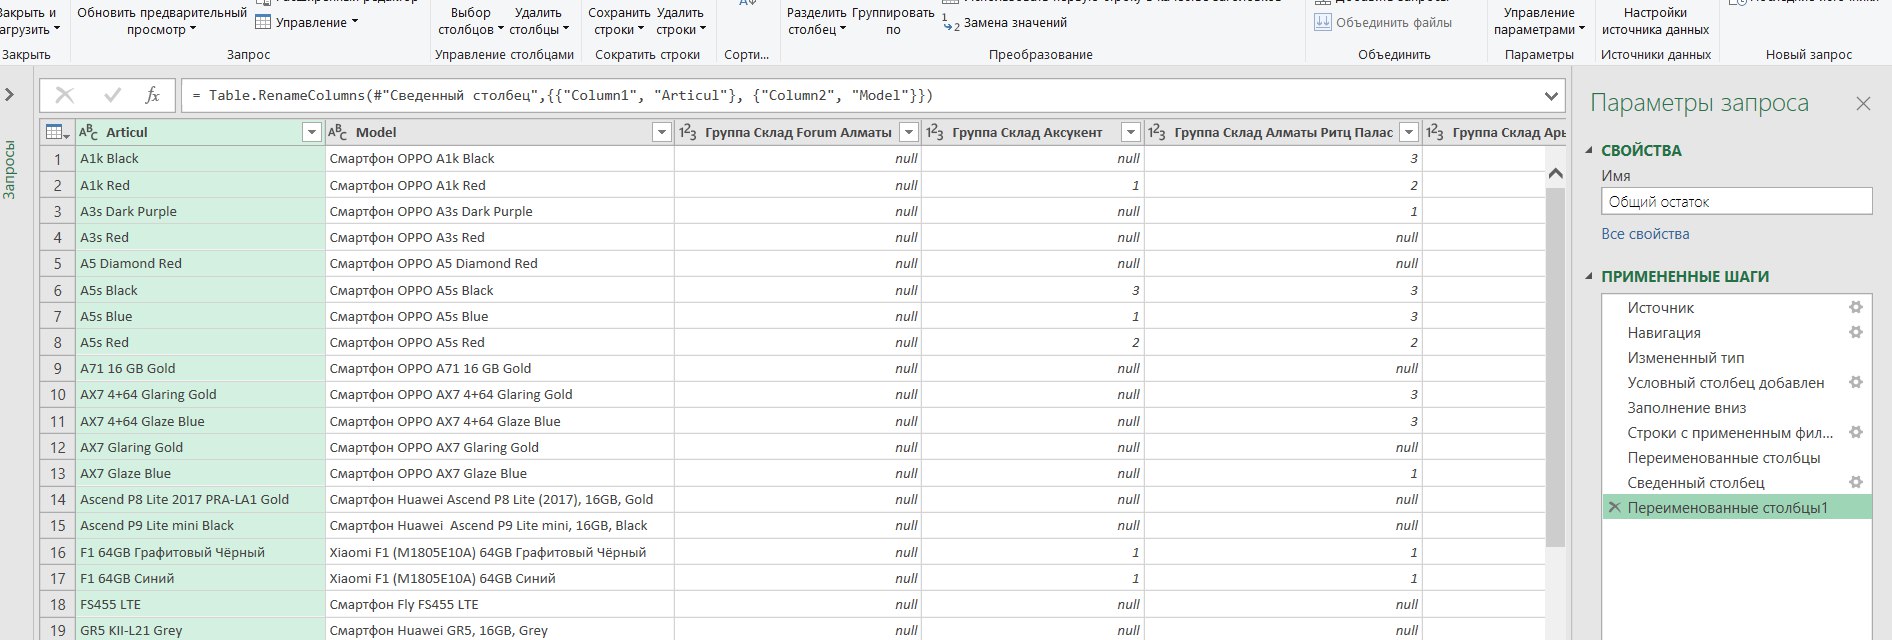Close the Параметры запроса pane

coord(1863,103)
